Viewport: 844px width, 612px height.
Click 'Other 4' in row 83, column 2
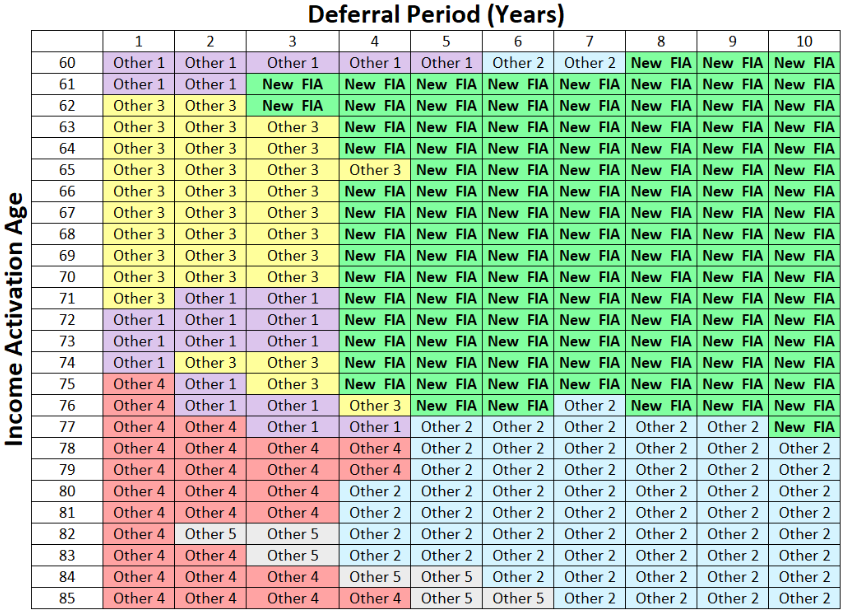click(x=210, y=555)
